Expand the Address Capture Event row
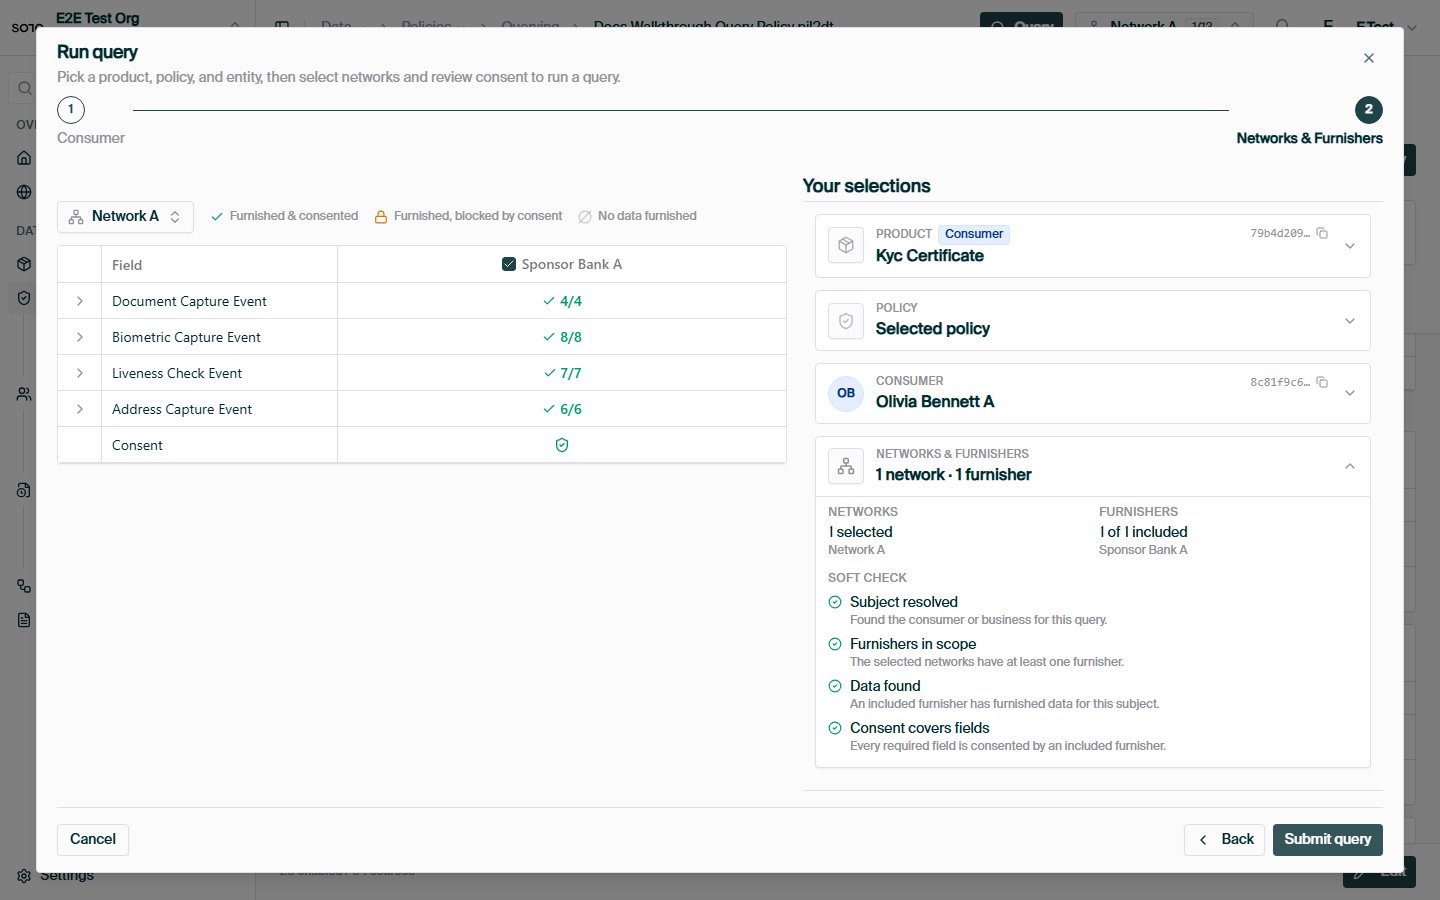This screenshot has height=900, width=1440. point(80,409)
